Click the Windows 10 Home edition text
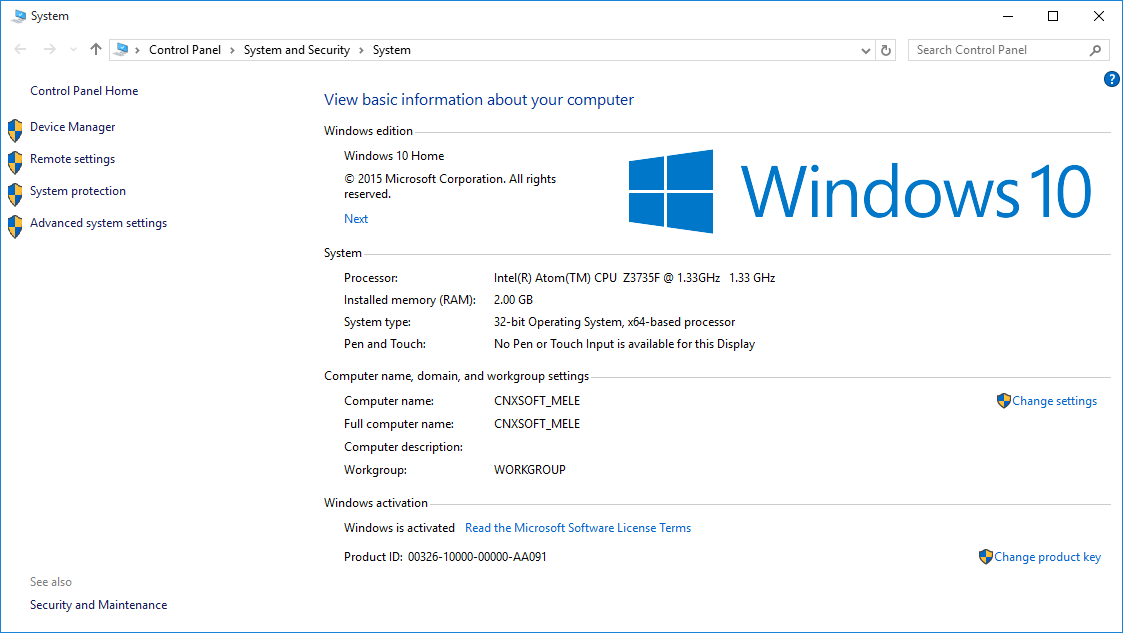1123x633 pixels. tap(394, 156)
